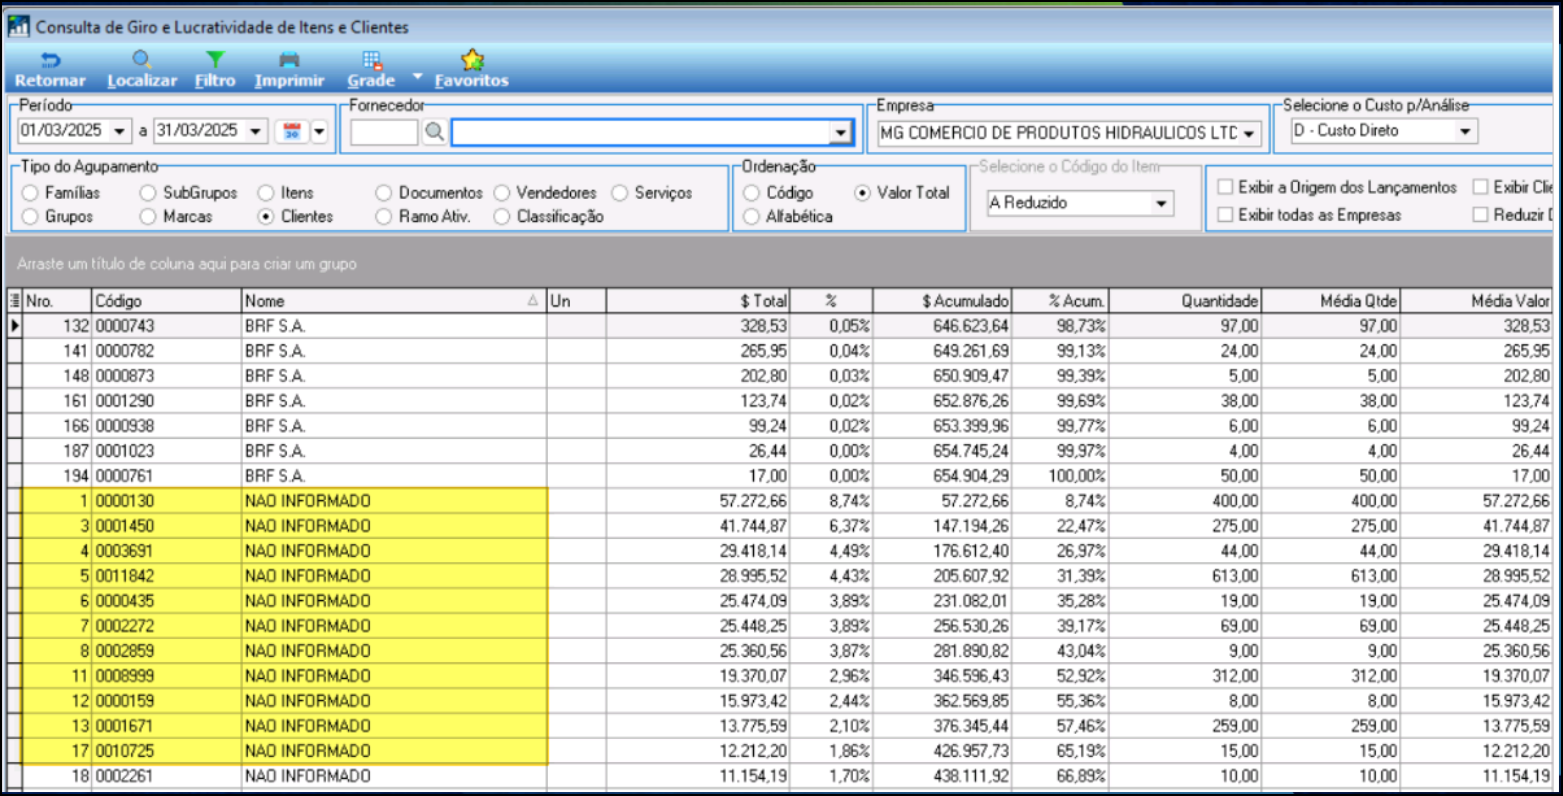Click the app icon in title bar
1563x796 pixels.
pyautogui.click(x=18, y=27)
